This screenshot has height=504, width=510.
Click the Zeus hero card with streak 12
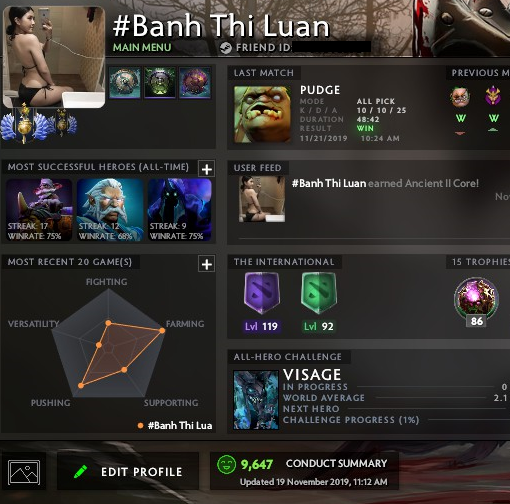pos(110,210)
